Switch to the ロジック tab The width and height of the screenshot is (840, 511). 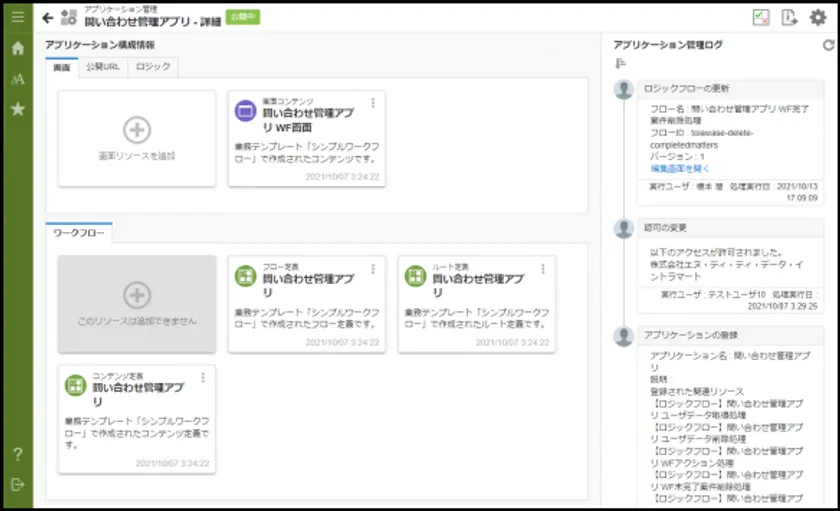[x=153, y=67]
